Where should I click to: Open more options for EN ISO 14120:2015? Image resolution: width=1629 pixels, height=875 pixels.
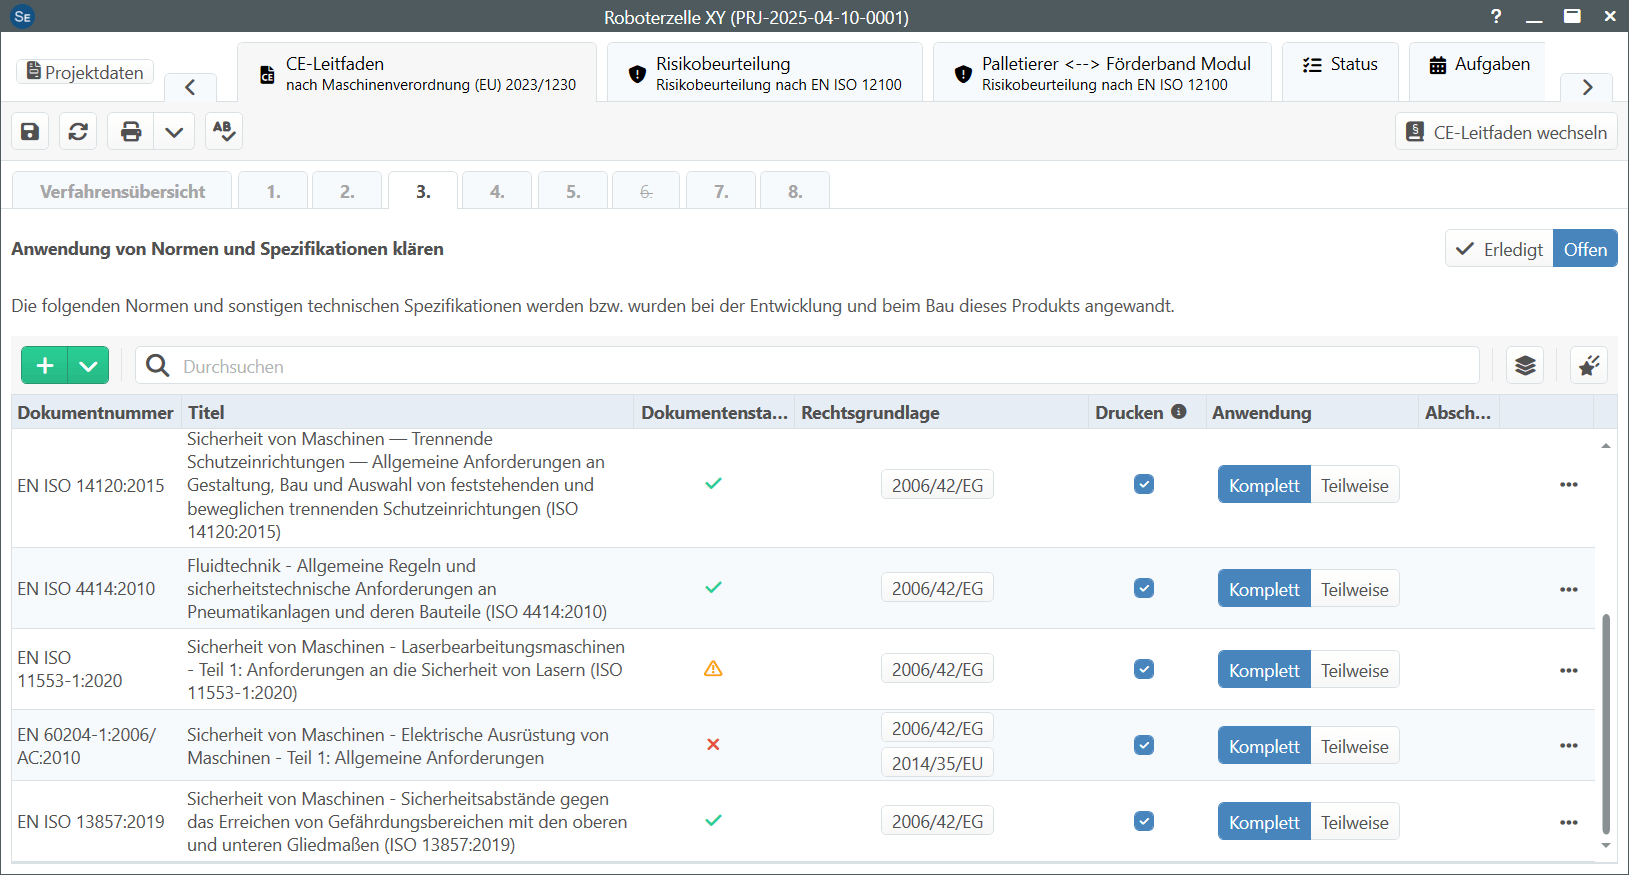(1569, 485)
